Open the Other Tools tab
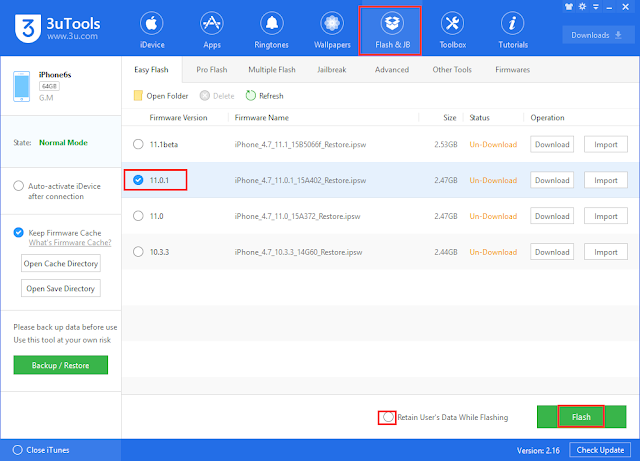Screen dimensions: 640x461 click(x=452, y=70)
